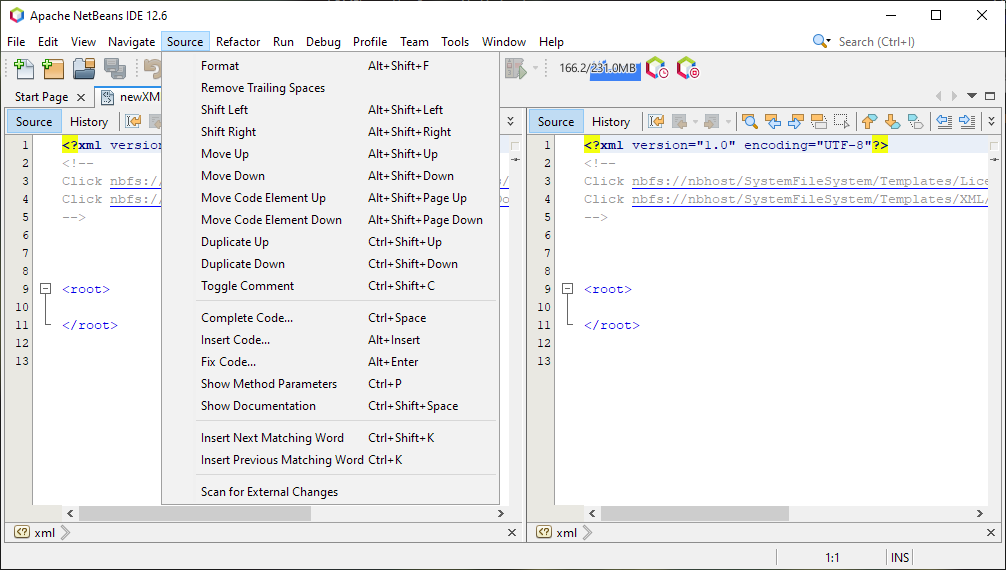Click the Shift Line Left icon

tap(944, 121)
